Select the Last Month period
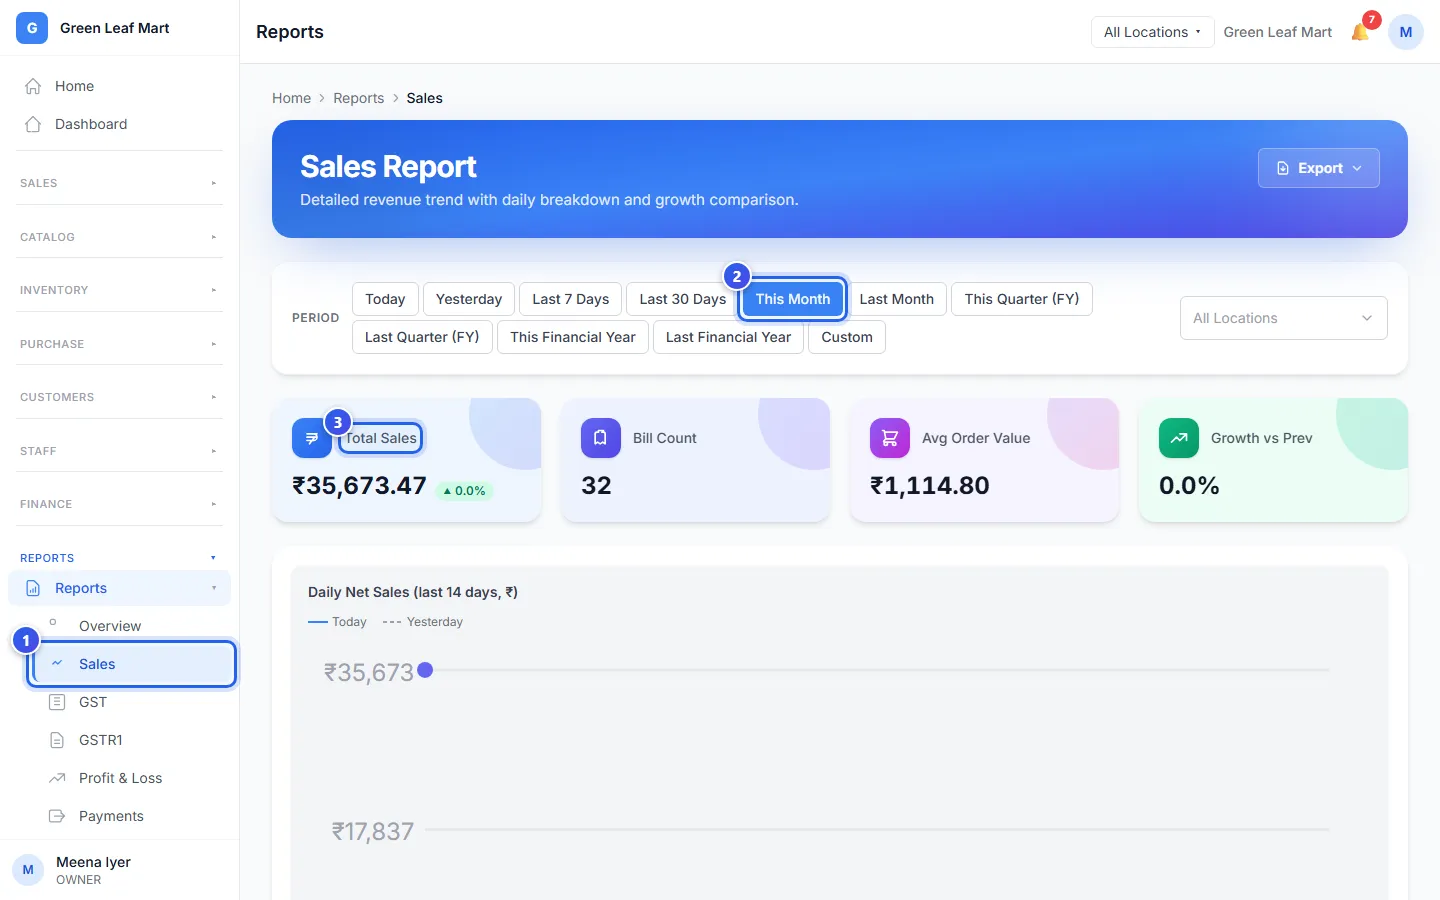This screenshot has width=1440, height=900. (x=897, y=299)
